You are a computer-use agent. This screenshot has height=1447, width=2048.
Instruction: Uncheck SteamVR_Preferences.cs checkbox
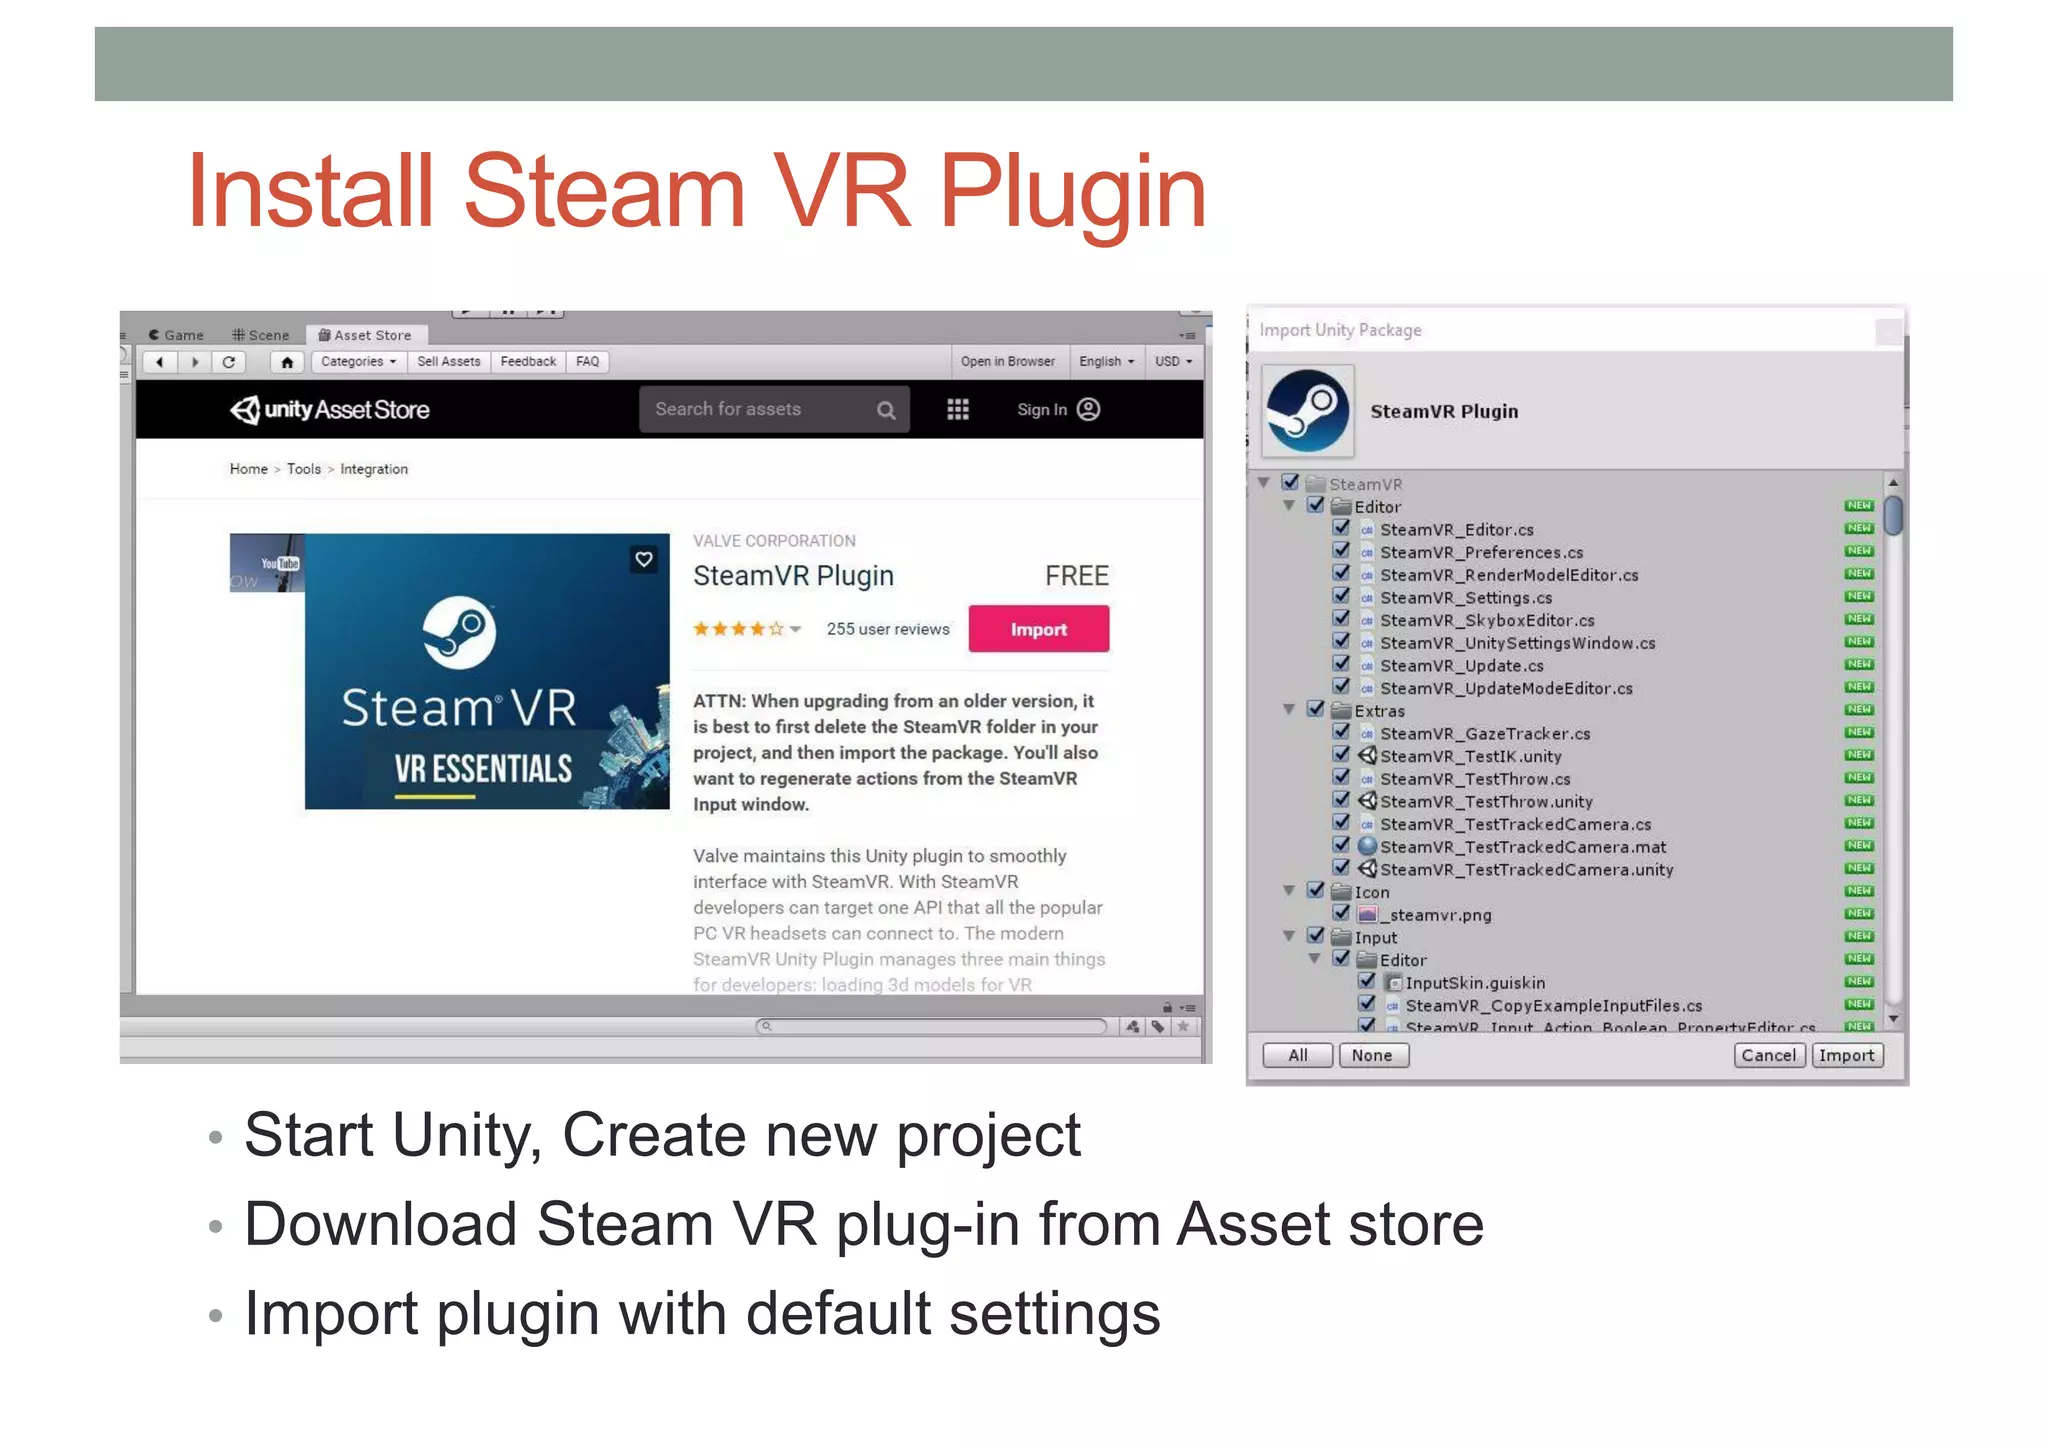click(1342, 551)
